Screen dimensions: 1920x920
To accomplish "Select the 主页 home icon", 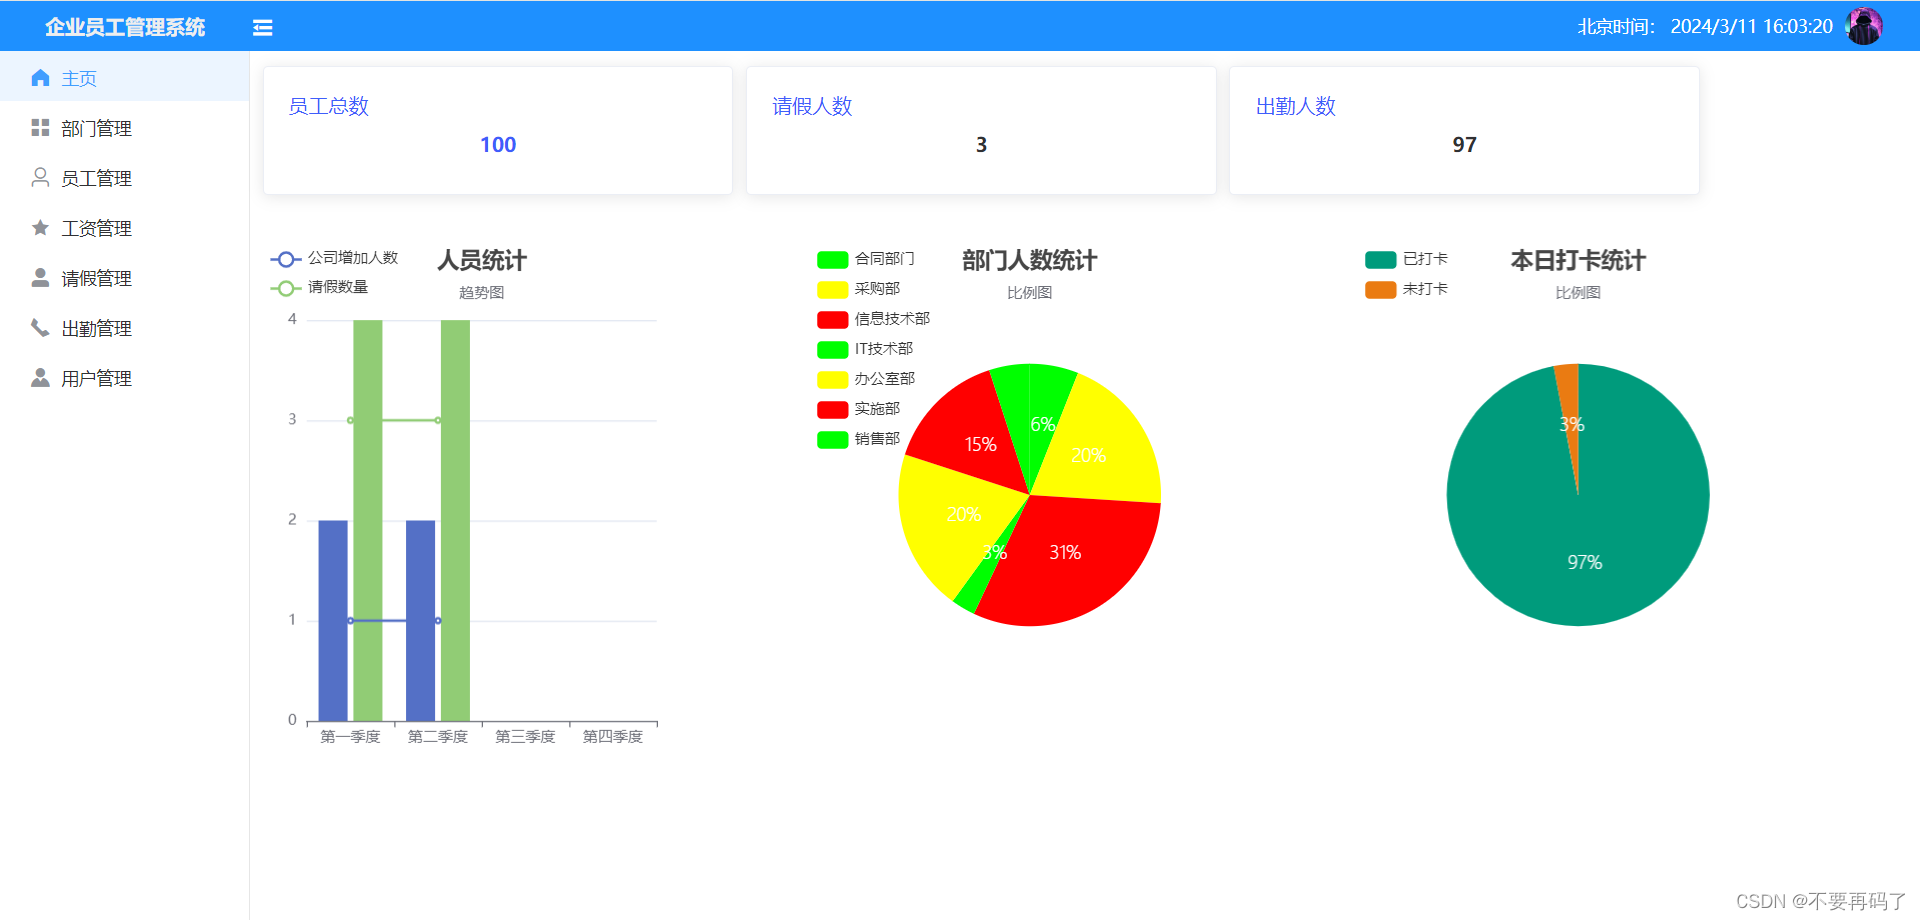I will tap(40, 77).
